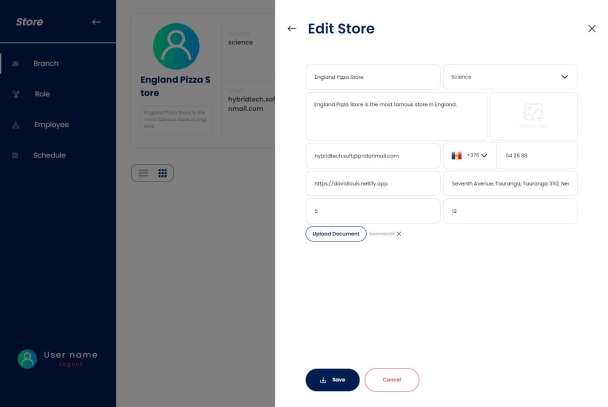Click the image upload placeholder

click(534, 116)
